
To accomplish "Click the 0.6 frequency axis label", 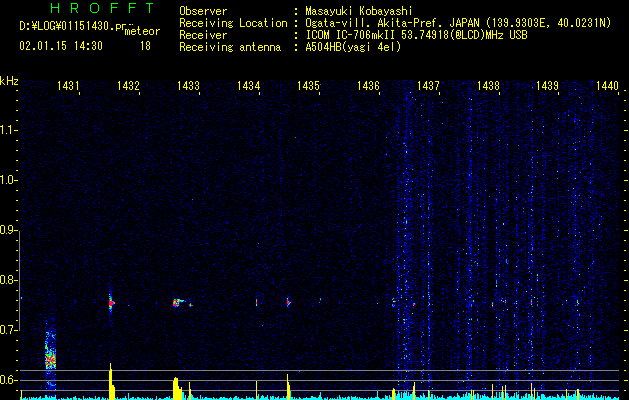I will click(x=8, y=380).
